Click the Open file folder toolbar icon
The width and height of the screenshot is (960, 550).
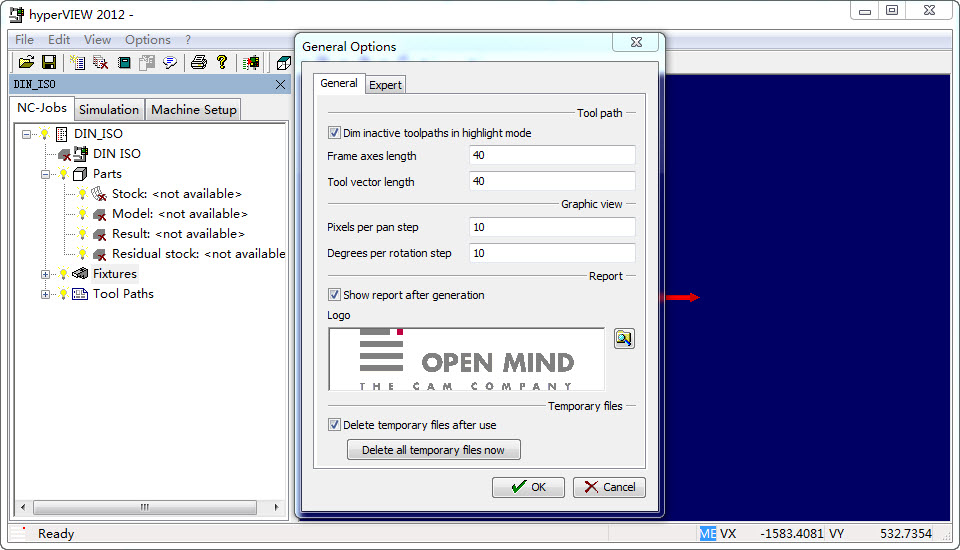26,62
